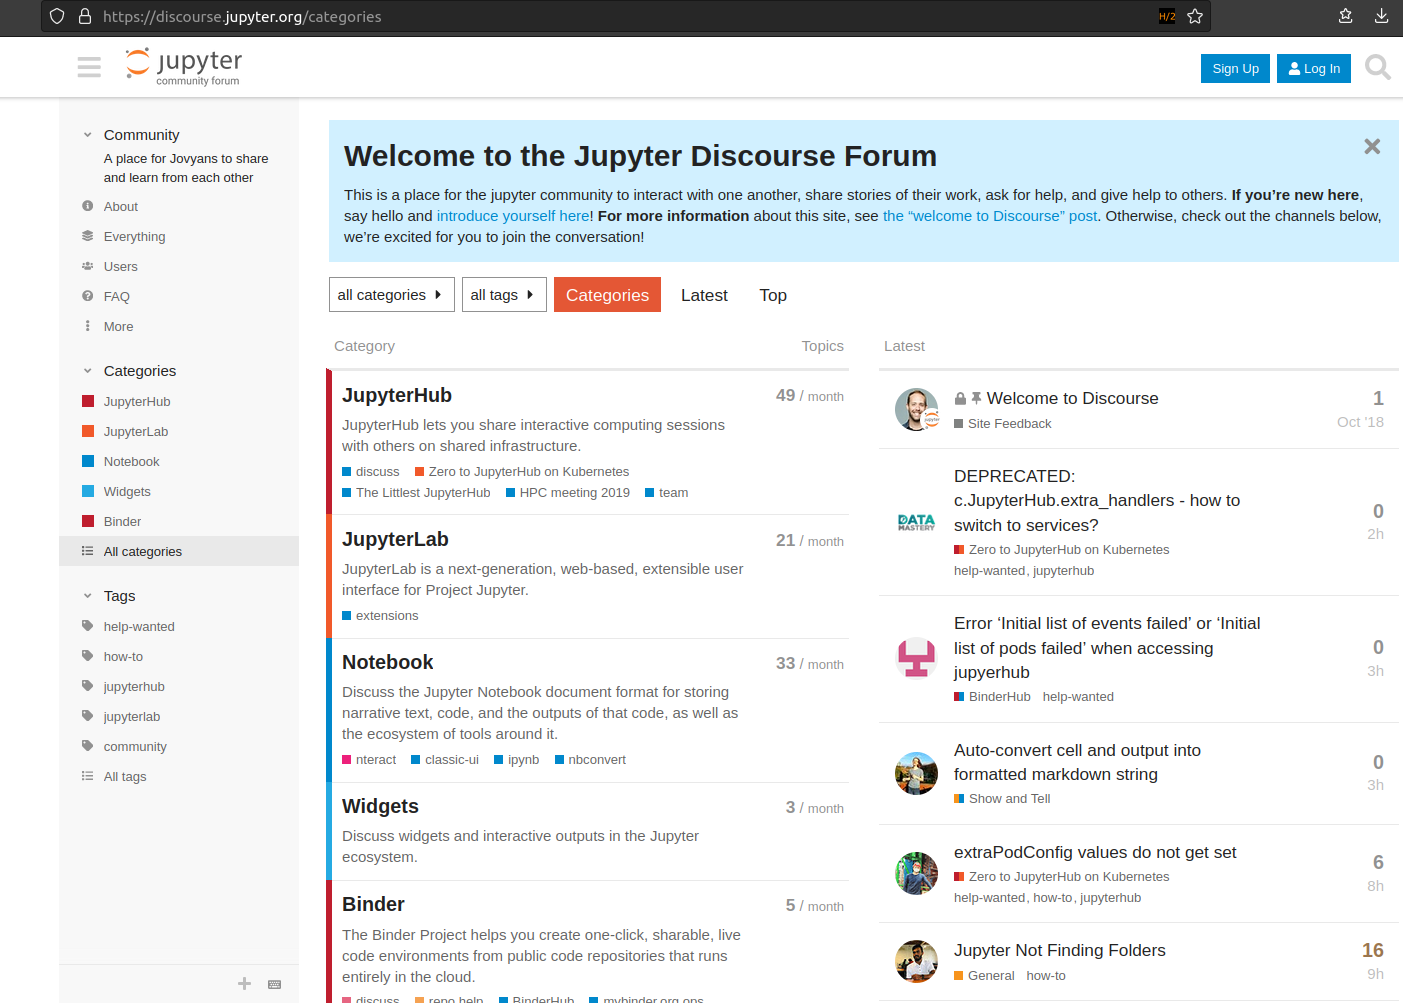Open the Widgets category heading
This screenshot has width=1403, height=1003.
(380, 806)
